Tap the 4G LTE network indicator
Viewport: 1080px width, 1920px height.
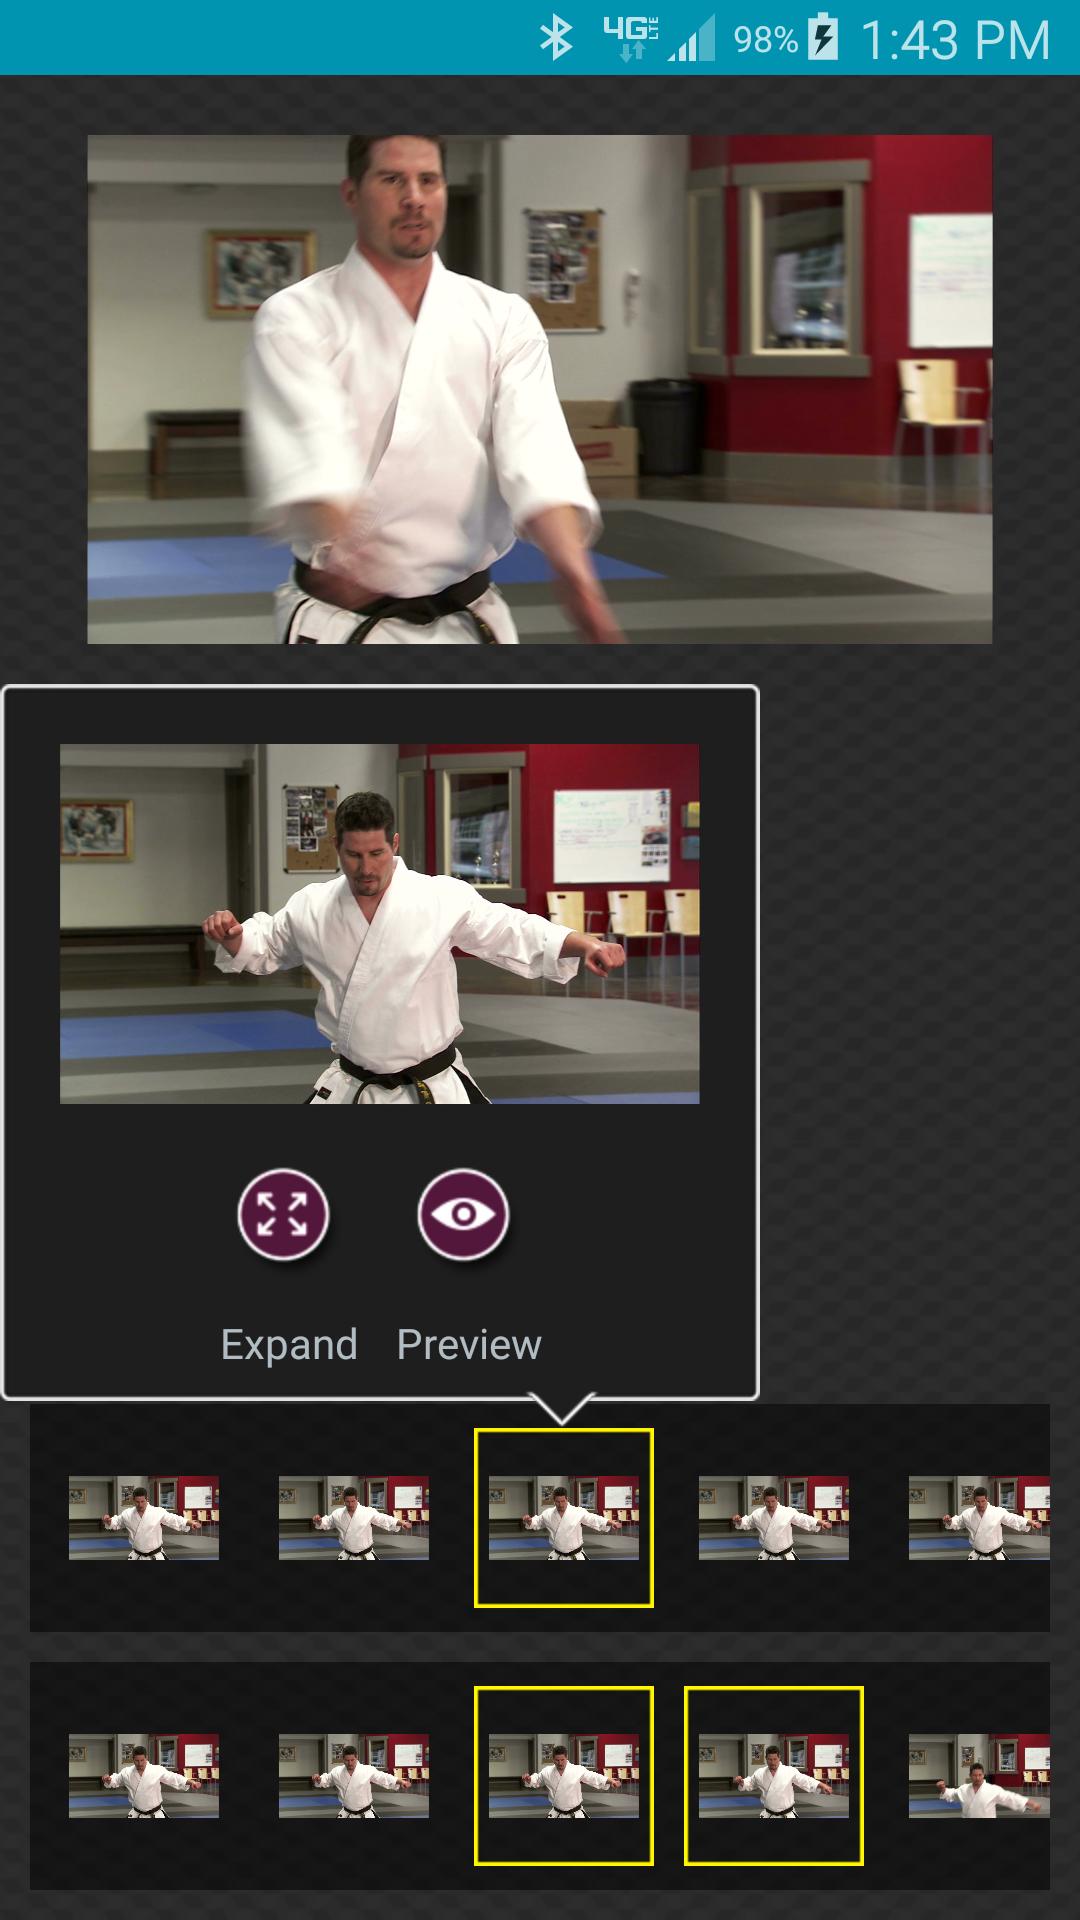click(x=630, y=39)
